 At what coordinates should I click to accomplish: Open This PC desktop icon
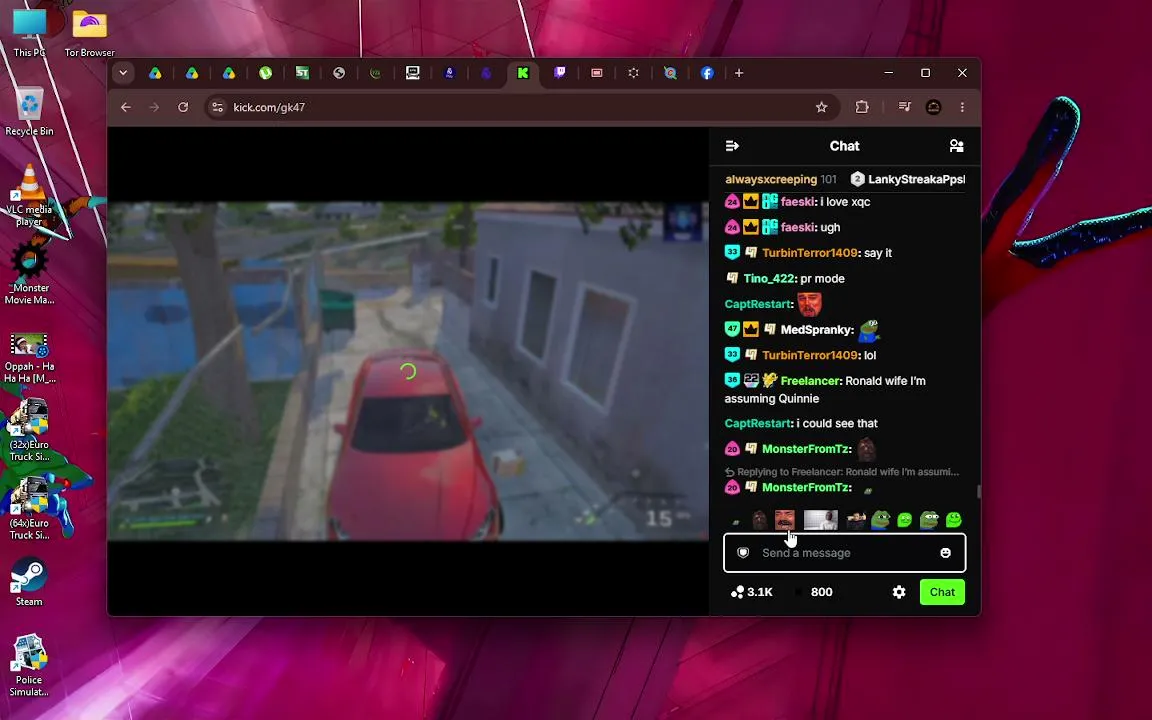pyautogui.click(x=29, y=33)
